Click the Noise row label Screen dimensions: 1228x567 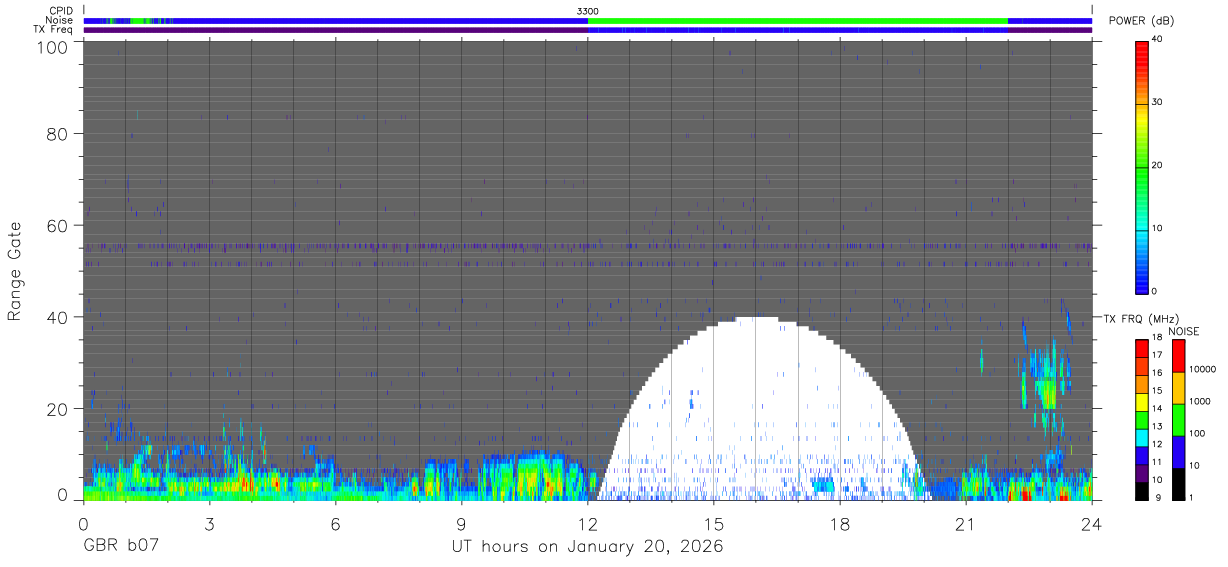pyautogui.click(x=59, y=20)
